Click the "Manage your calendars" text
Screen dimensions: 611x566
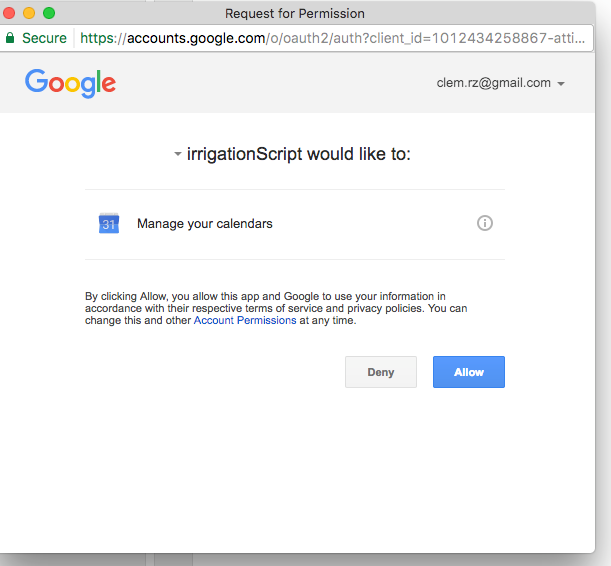[x=205, y=224]
